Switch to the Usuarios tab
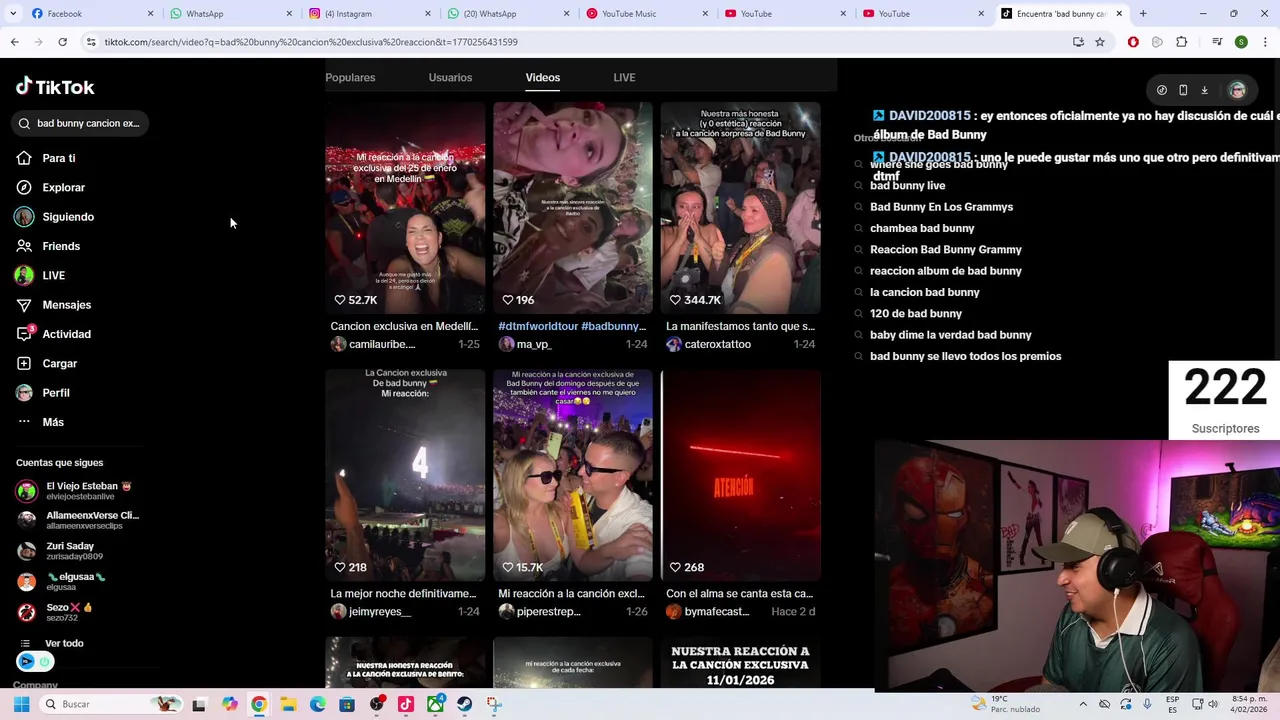This screenshot has height=720, width=1280. (x=450, y=77)
